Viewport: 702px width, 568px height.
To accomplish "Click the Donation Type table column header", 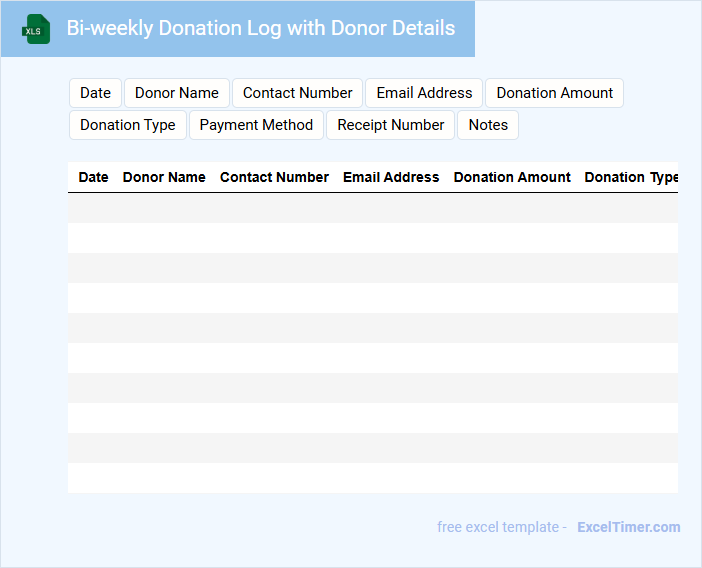I will coord(631,177).
